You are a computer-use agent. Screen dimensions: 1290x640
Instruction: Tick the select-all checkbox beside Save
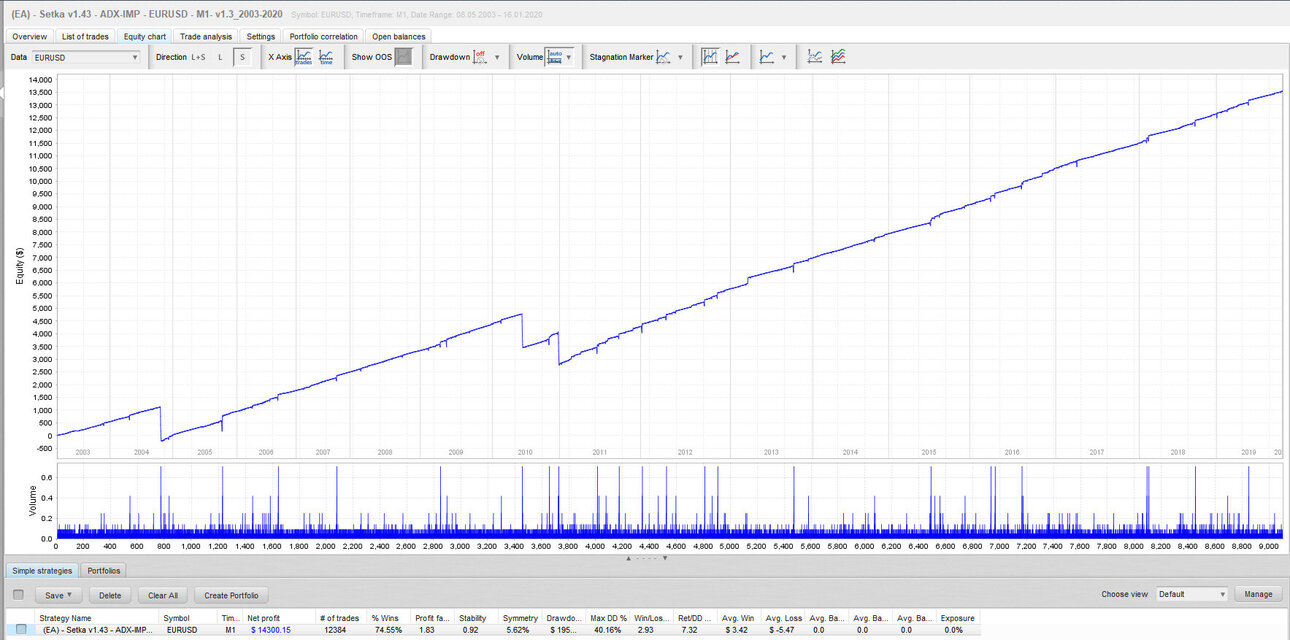click(x=18, y=594)
